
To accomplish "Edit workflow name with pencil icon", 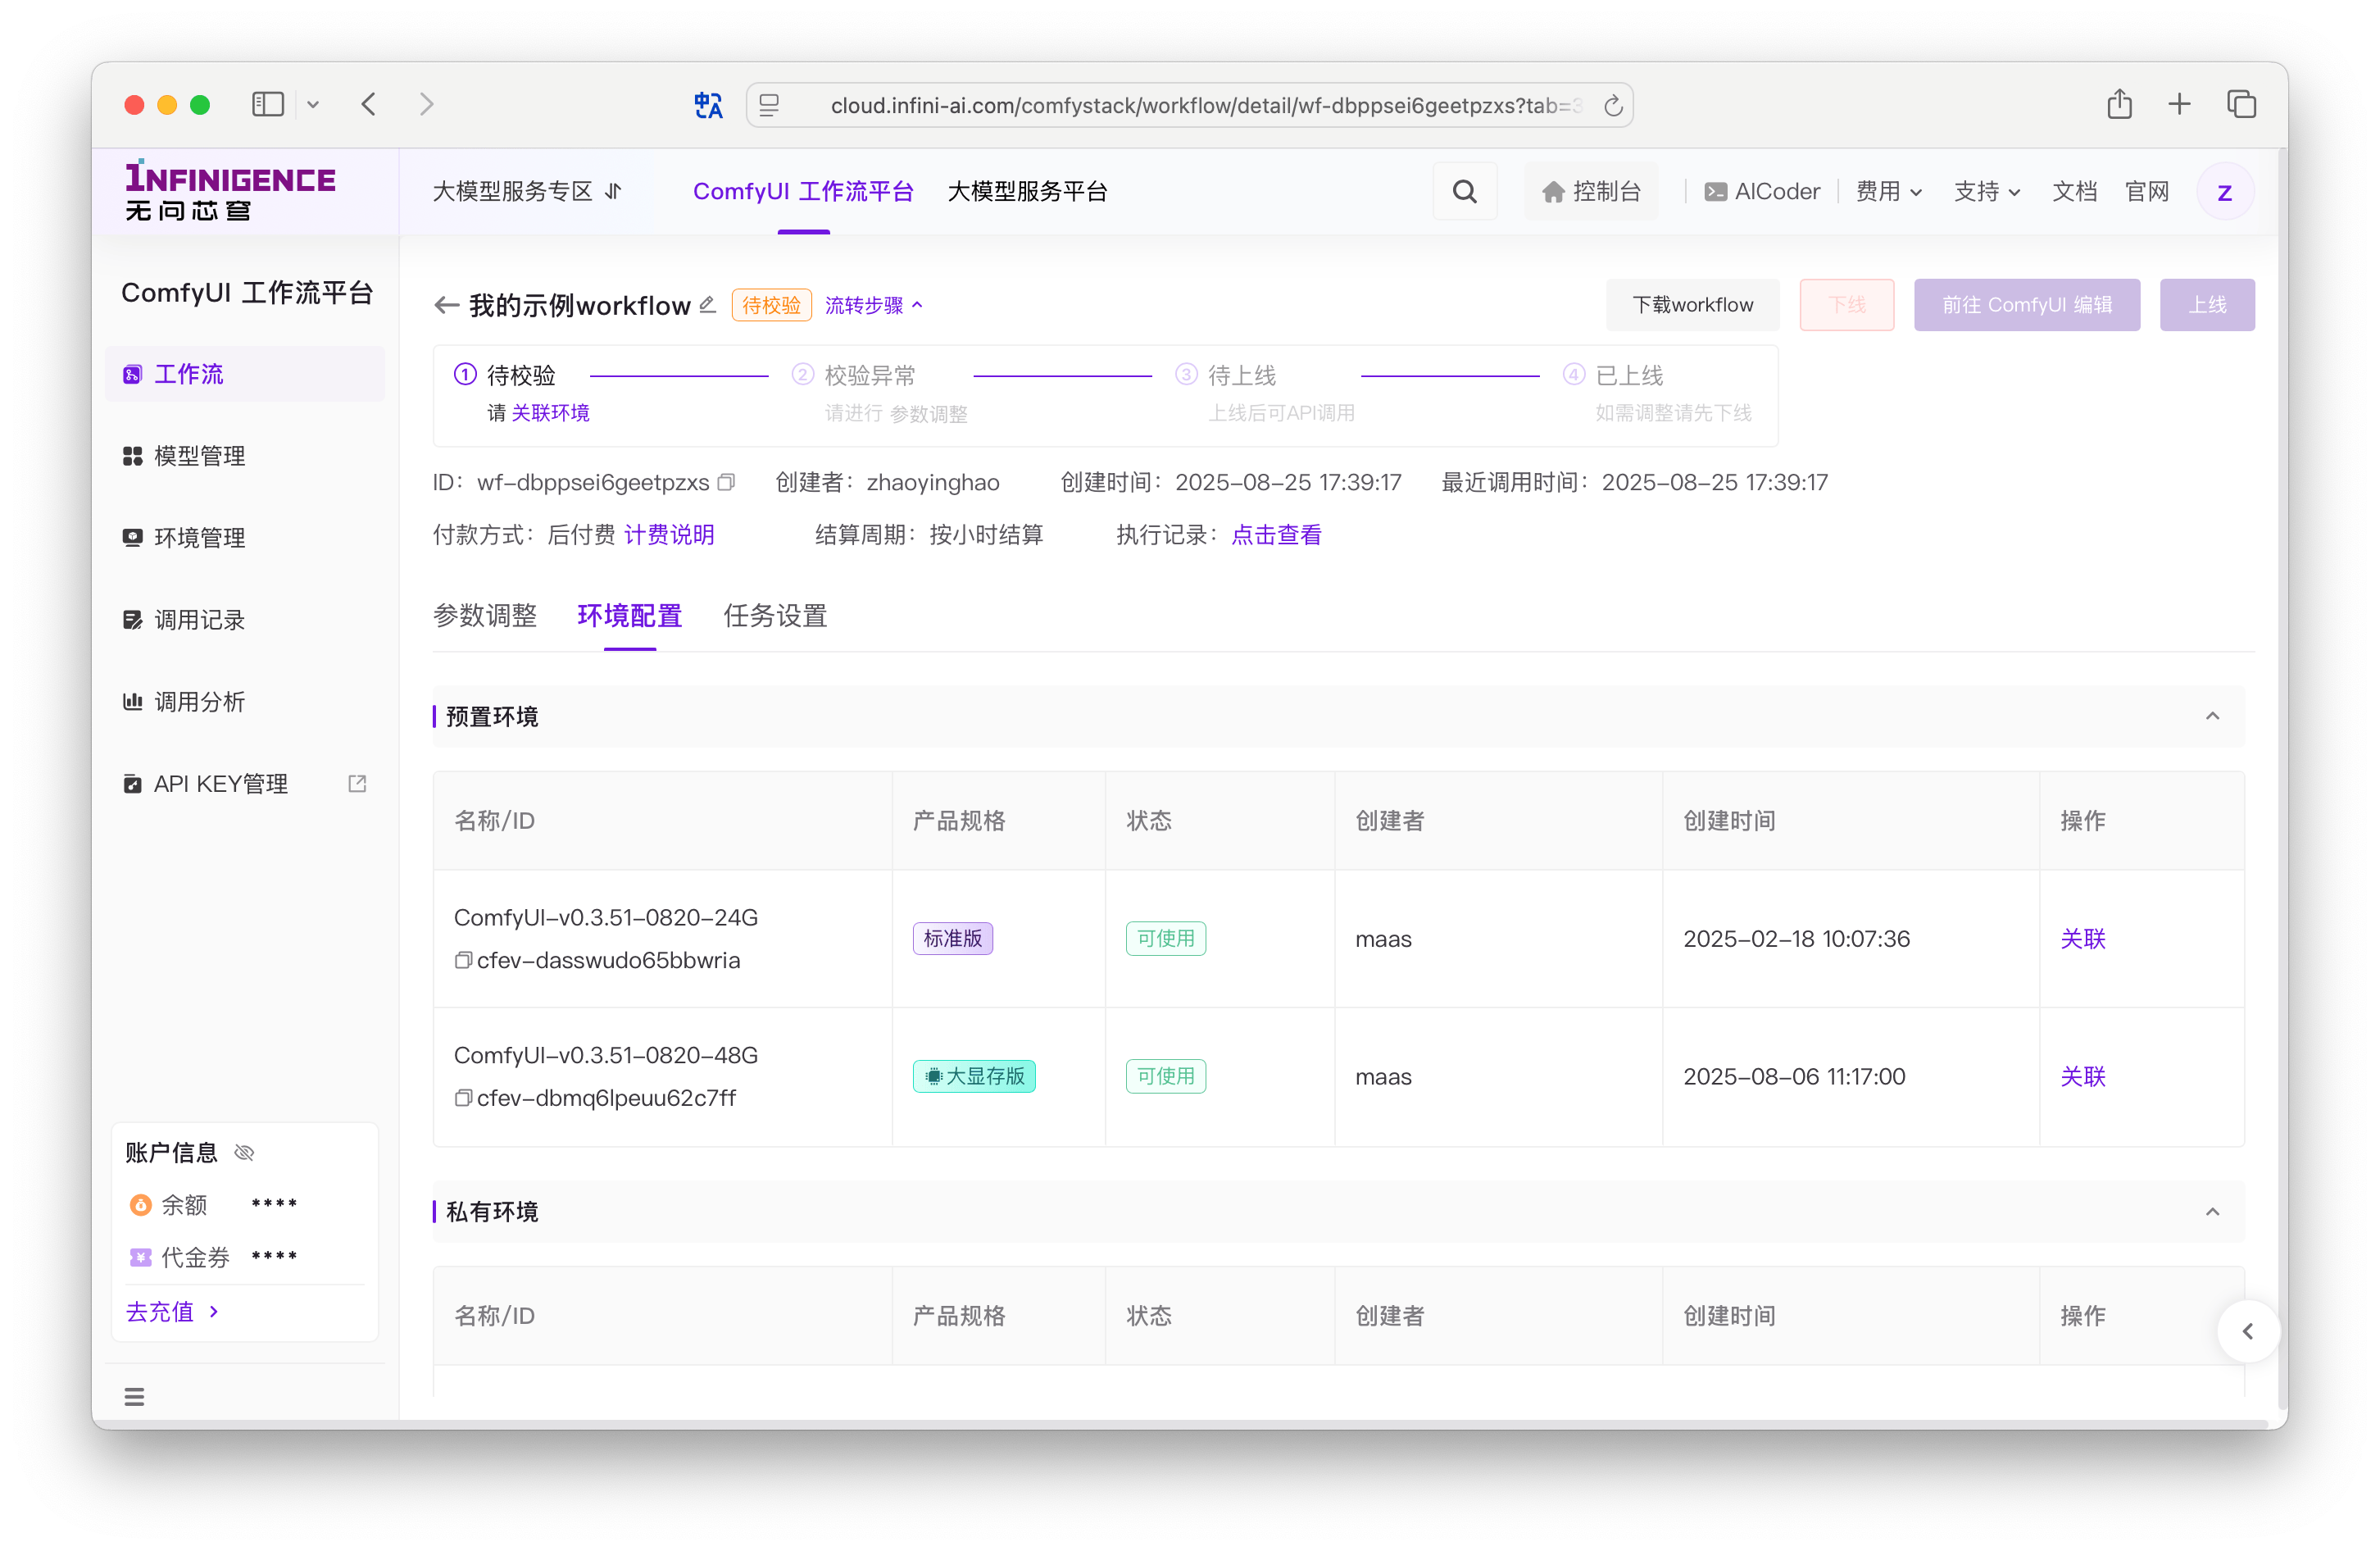I will tap(708, 304).
